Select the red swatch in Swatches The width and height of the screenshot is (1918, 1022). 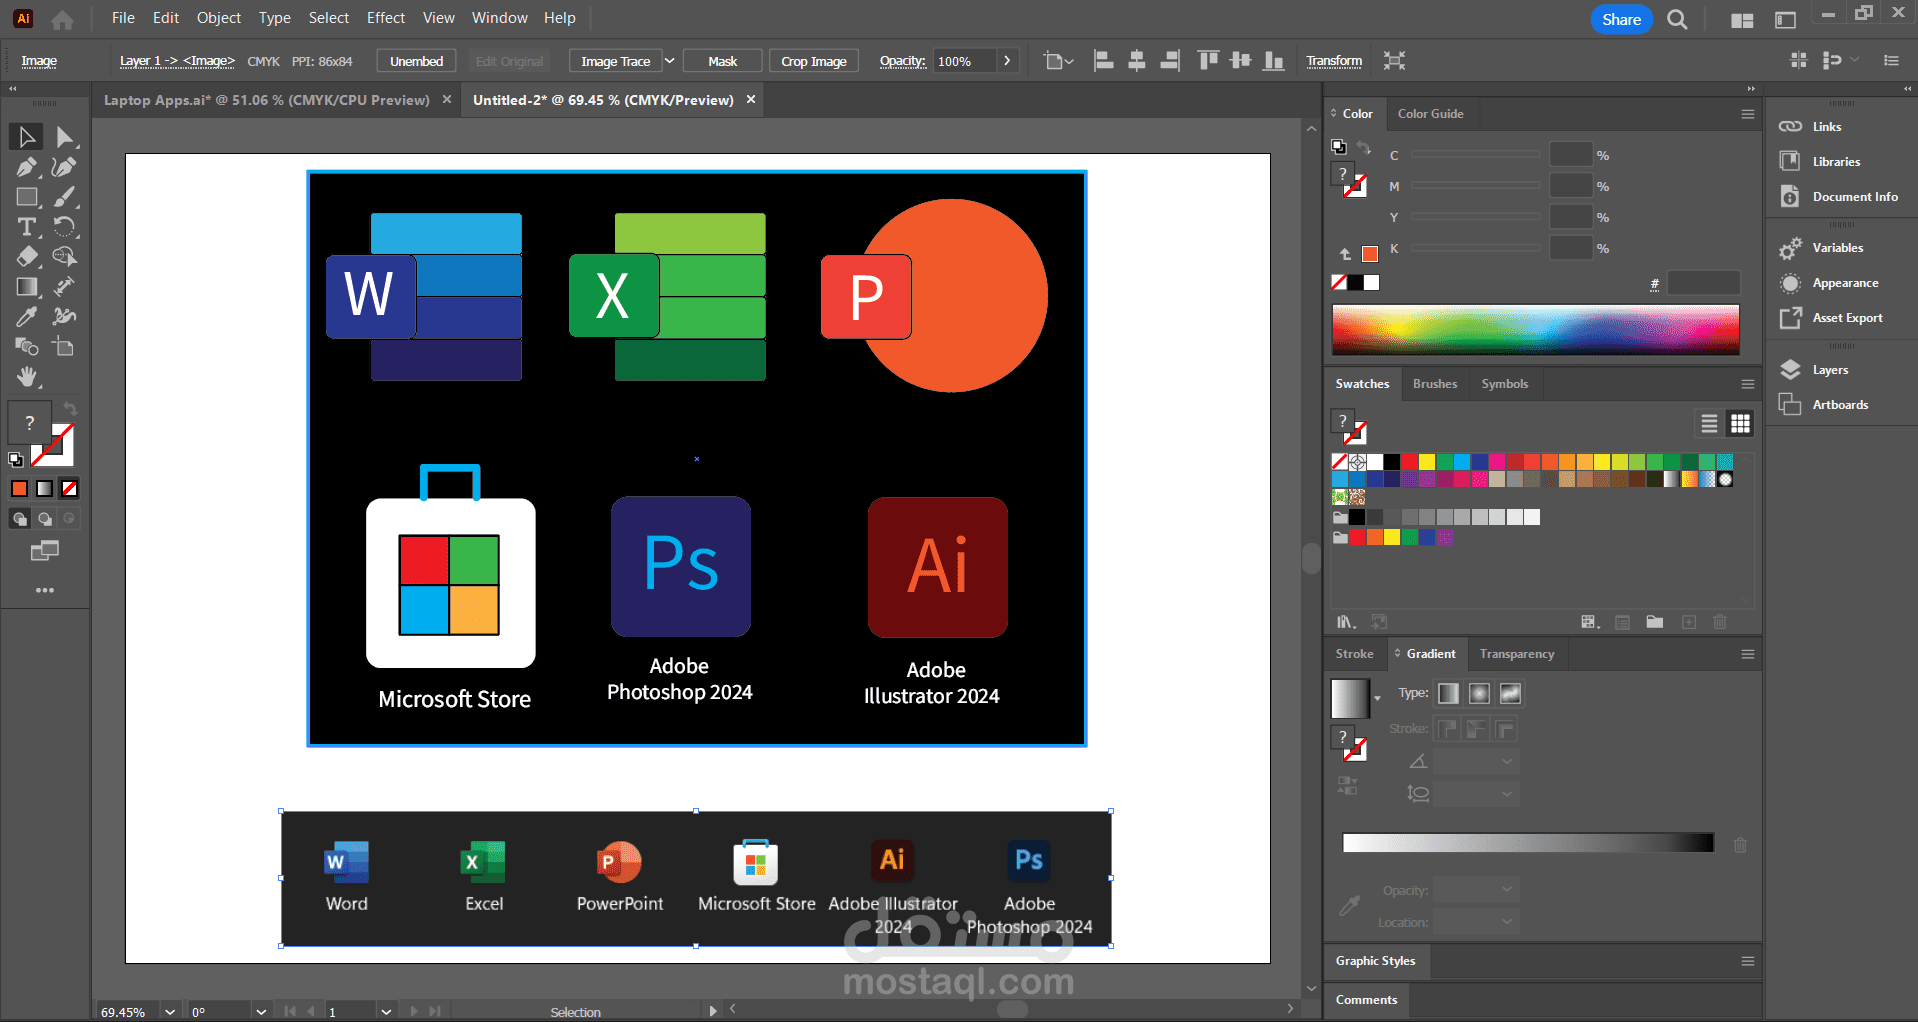pos(1409,462)
